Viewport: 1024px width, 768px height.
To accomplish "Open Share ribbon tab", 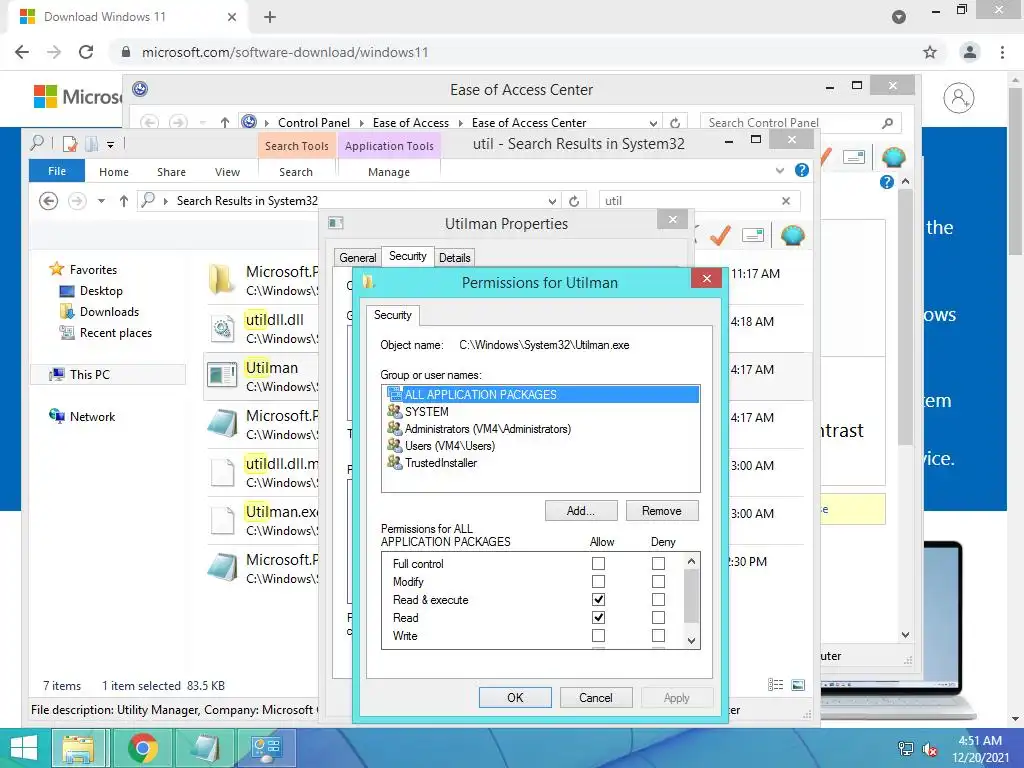I will tap(171, 172).
